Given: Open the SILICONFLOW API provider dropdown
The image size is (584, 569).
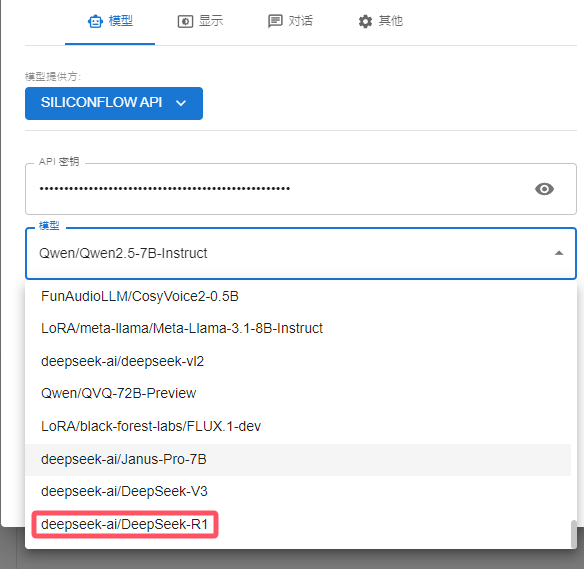Looking at the screenshot, I should [x=114, y=103].
